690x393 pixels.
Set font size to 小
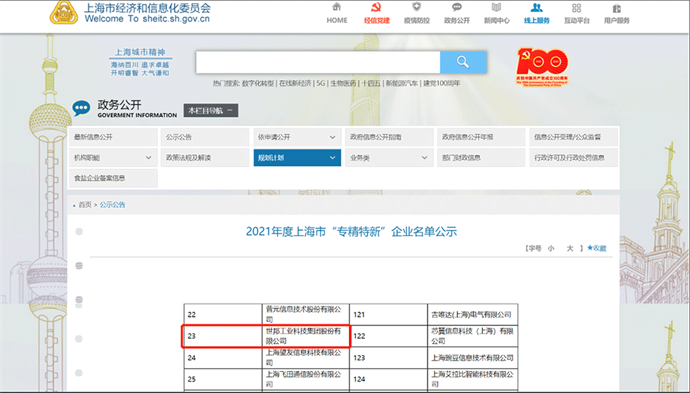click(x=551, y=248)
